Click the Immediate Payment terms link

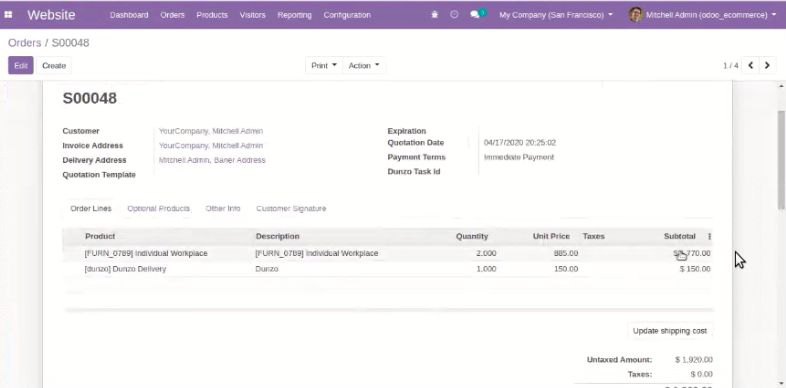(x=519, y=157)
